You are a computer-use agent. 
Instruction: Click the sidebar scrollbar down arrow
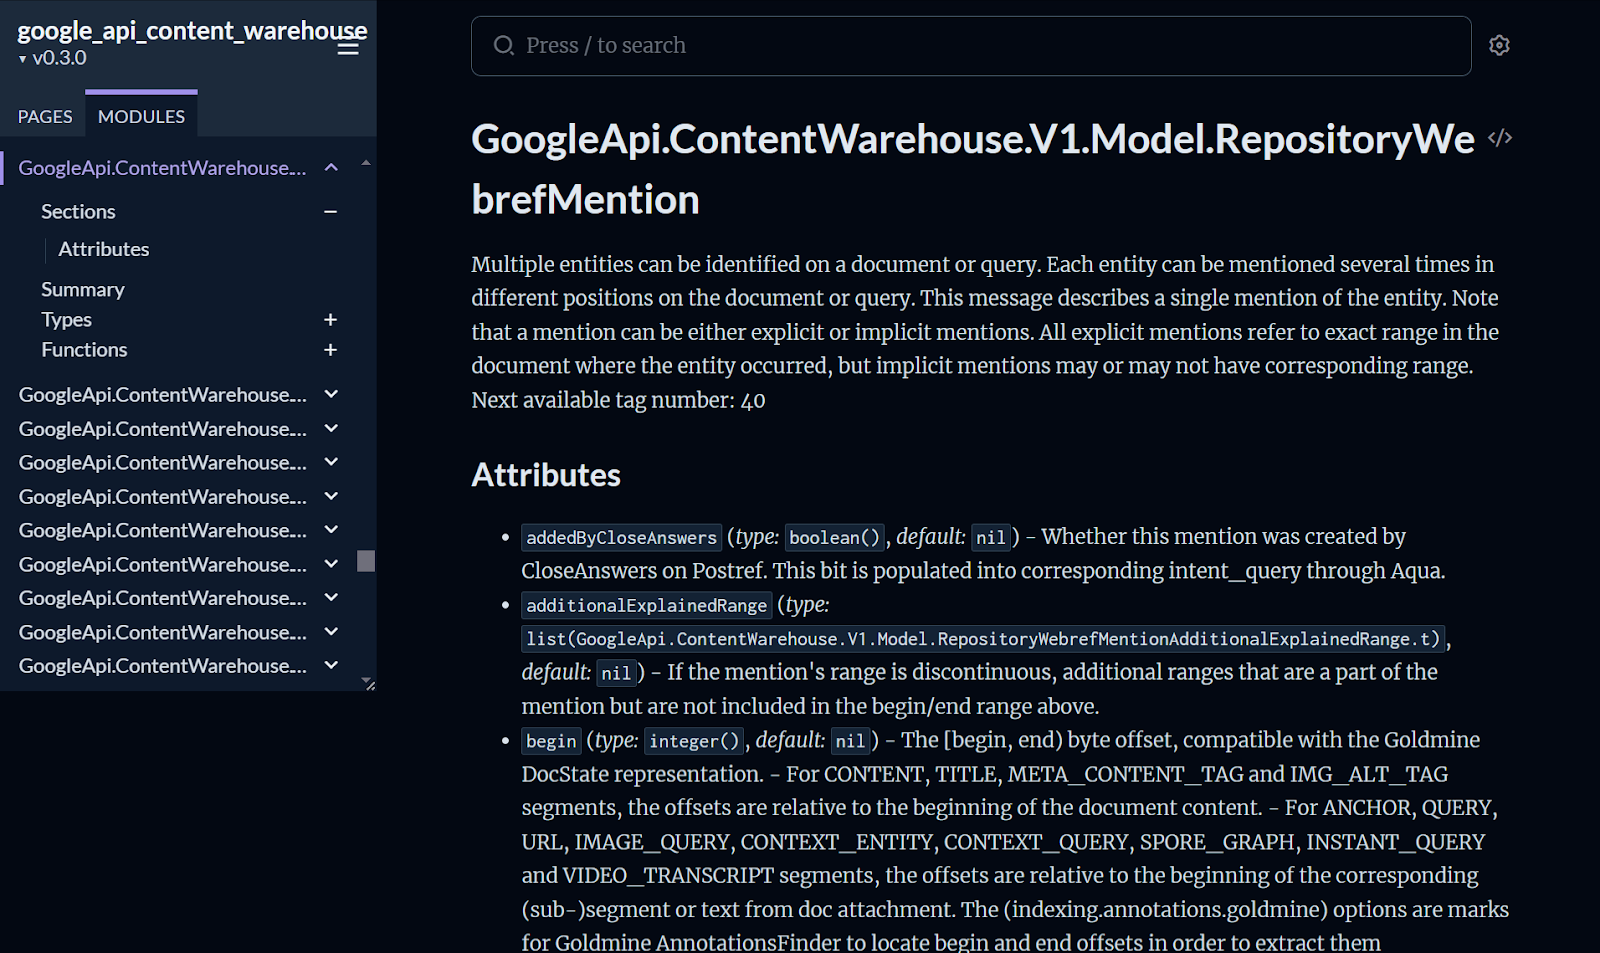(x=366, y=680)
